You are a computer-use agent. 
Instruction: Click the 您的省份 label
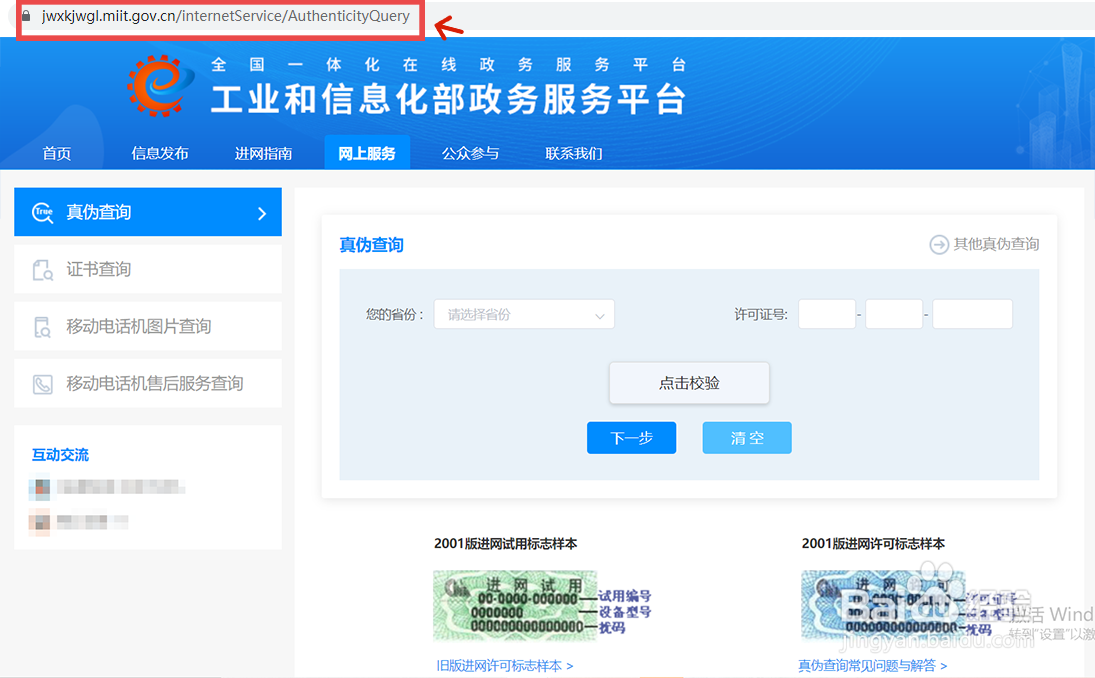pos(395,314)
